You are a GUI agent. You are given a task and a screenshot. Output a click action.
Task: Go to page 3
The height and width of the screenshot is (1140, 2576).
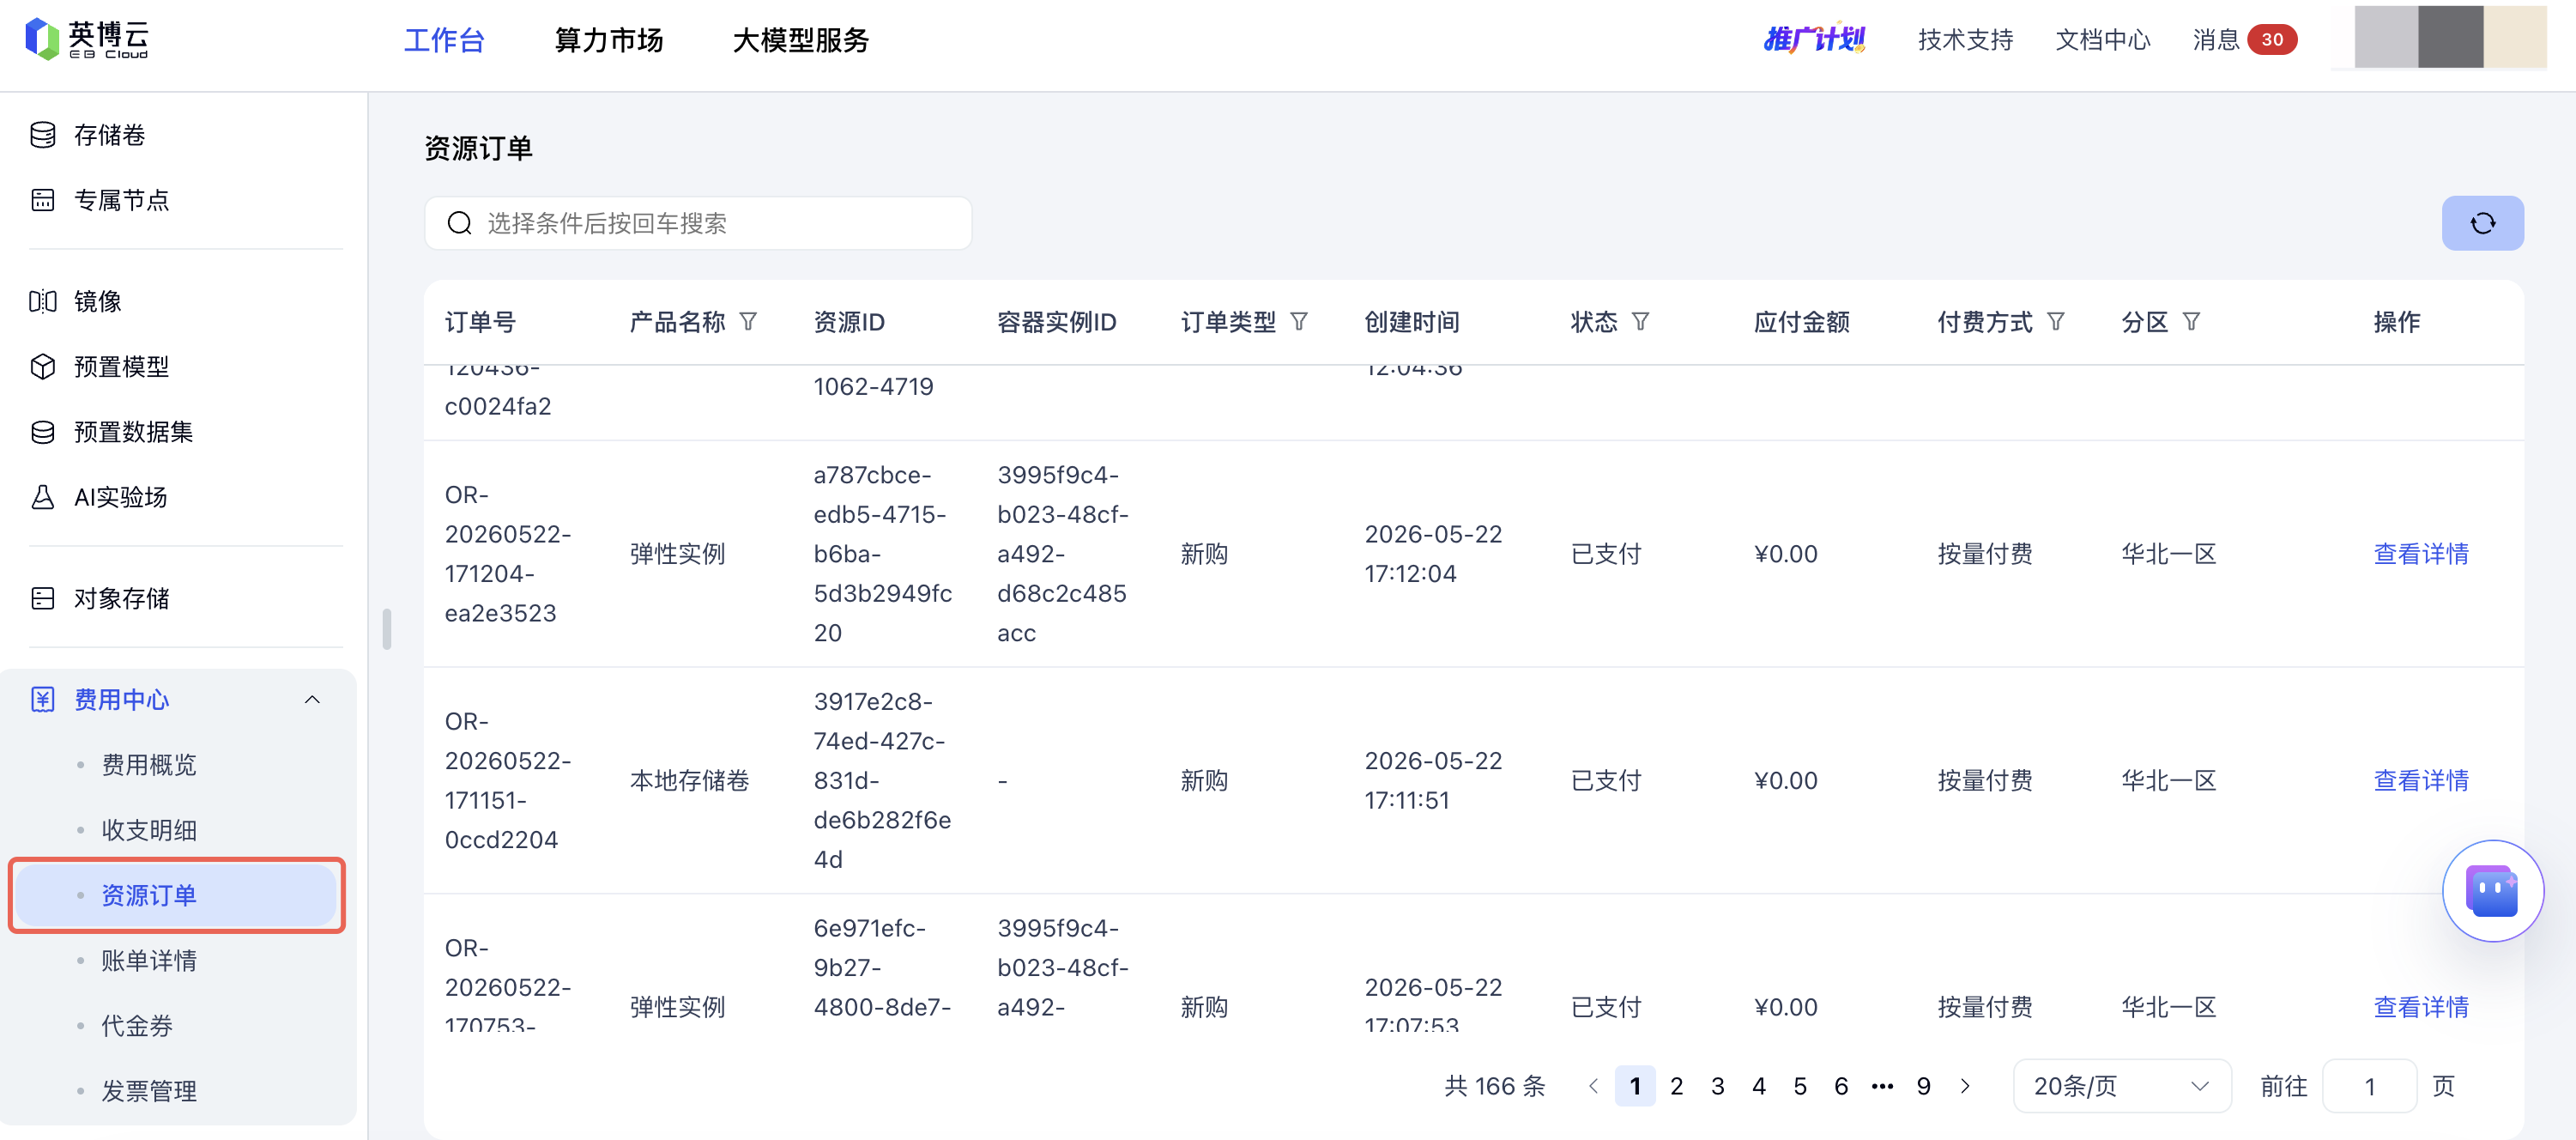(1717, 1086)
